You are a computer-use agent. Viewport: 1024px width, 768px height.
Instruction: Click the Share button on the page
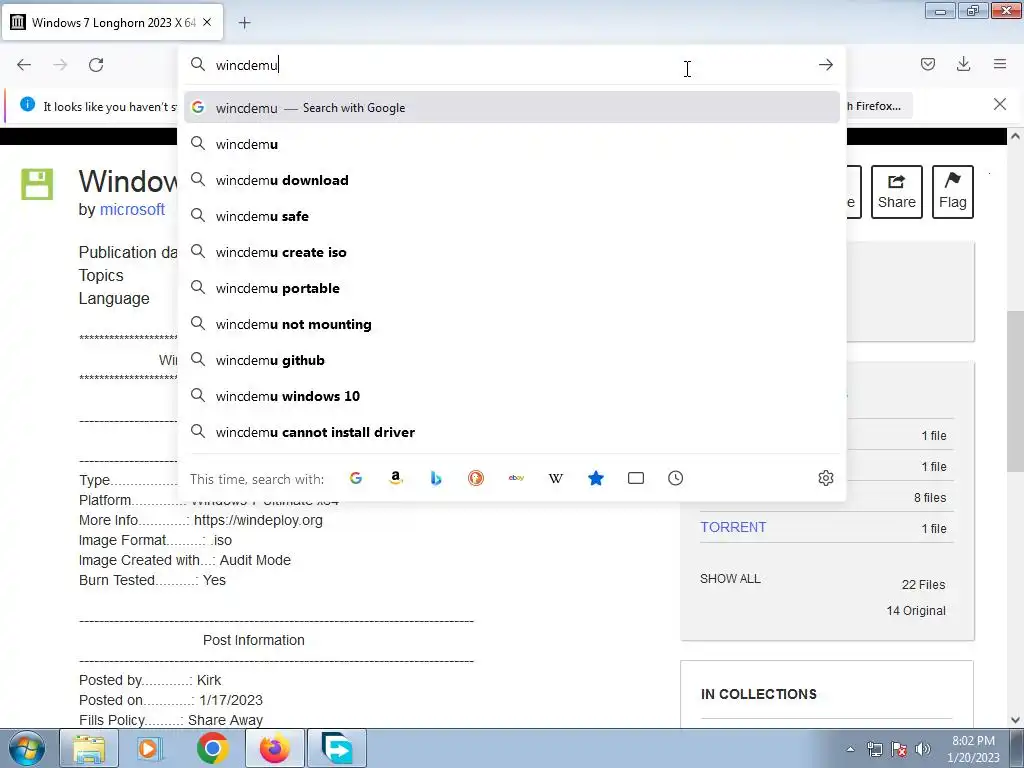point(897,191)
